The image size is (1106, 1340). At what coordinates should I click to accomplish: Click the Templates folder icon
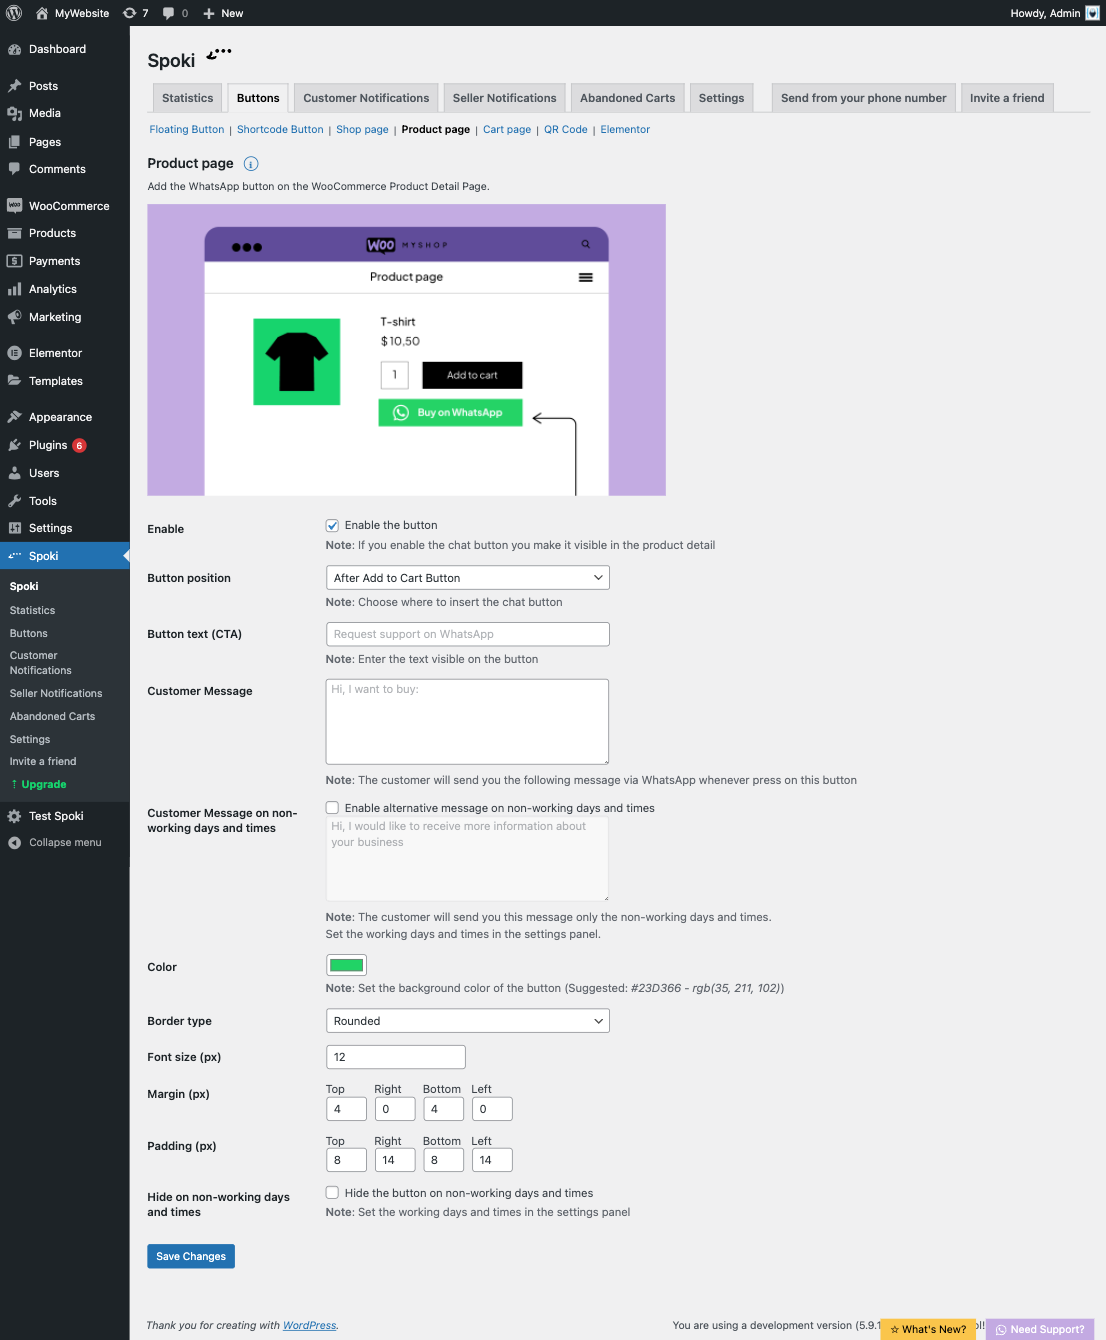15,381
